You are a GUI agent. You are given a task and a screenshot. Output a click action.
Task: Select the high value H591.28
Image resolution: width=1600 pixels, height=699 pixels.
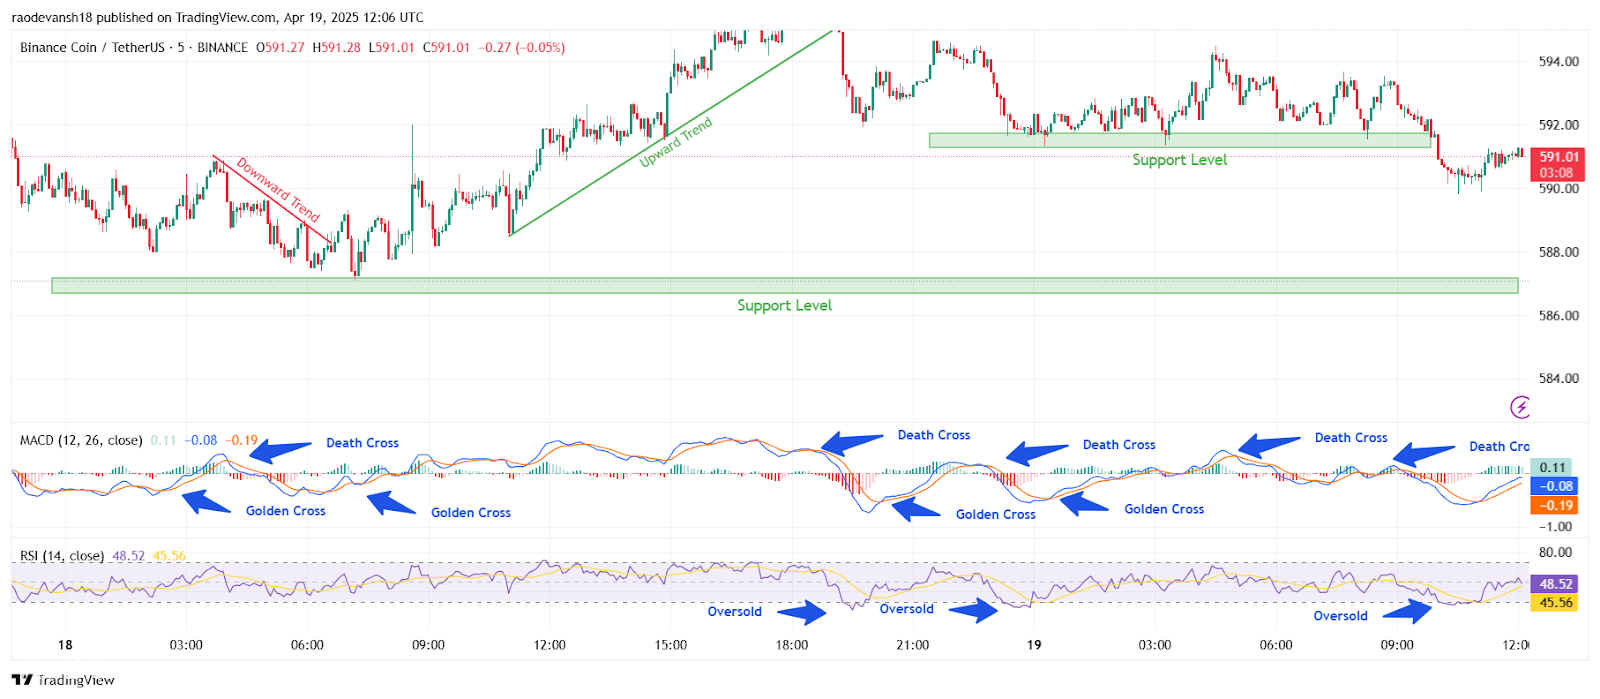pyautogui.click(x=336, y=47)
